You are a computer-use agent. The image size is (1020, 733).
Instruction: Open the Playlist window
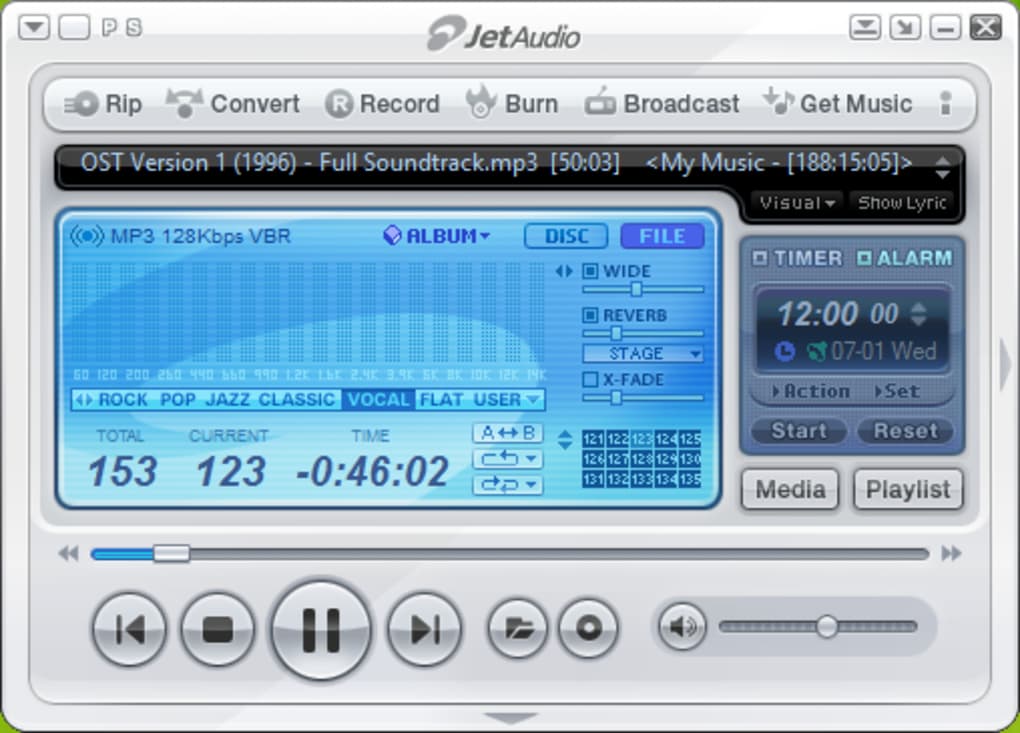pos(907,490)
